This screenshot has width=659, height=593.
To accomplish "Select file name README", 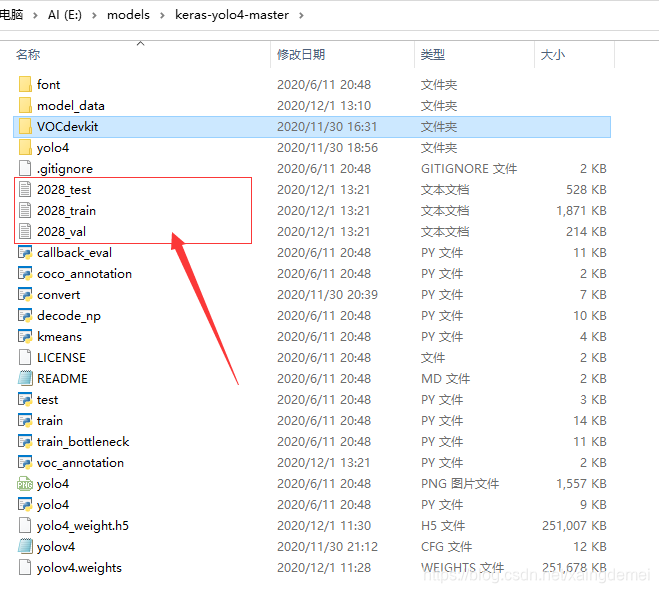I will click(x=63, y=379).
